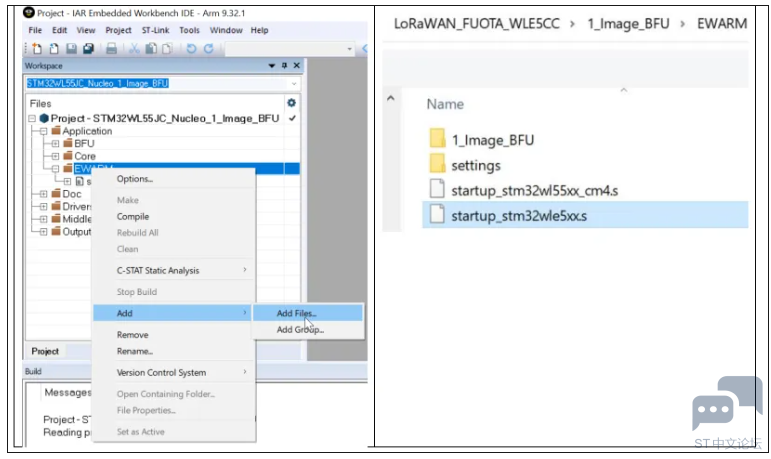Click the startup_stm32wle5xx.s file icon
The height and width of the screenshot is (459, 771).
[x=437, y=214]
